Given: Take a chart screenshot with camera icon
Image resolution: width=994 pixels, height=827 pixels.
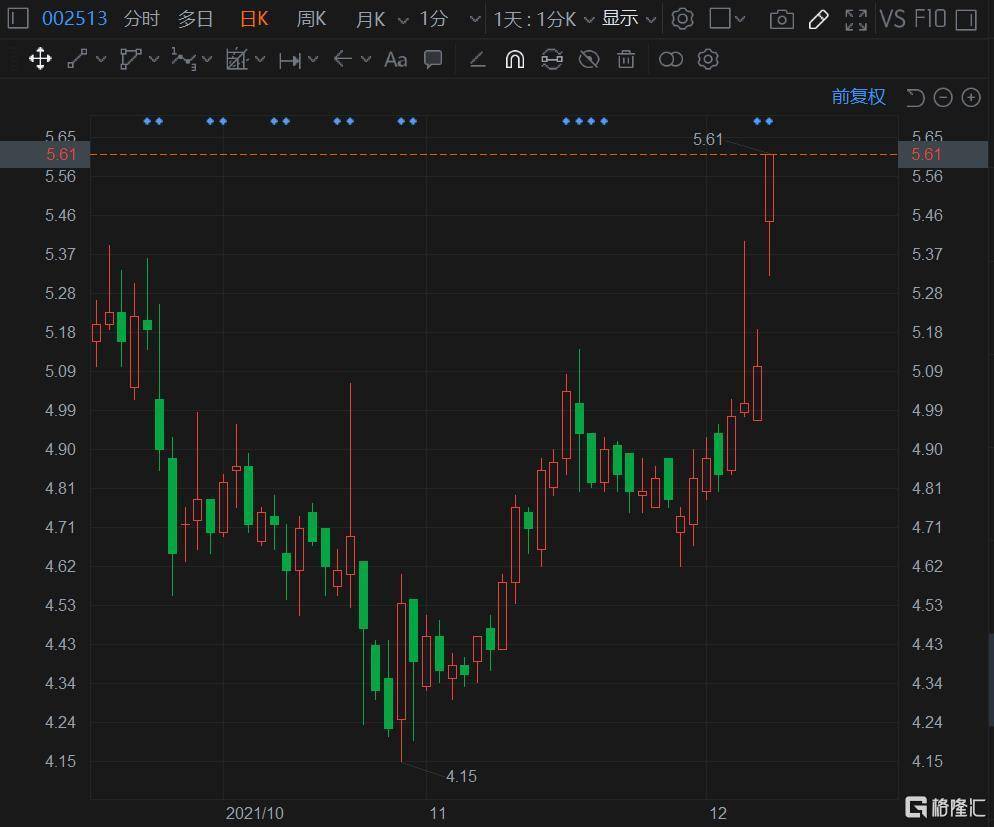Looking at the screenshot, I should 782,19.
